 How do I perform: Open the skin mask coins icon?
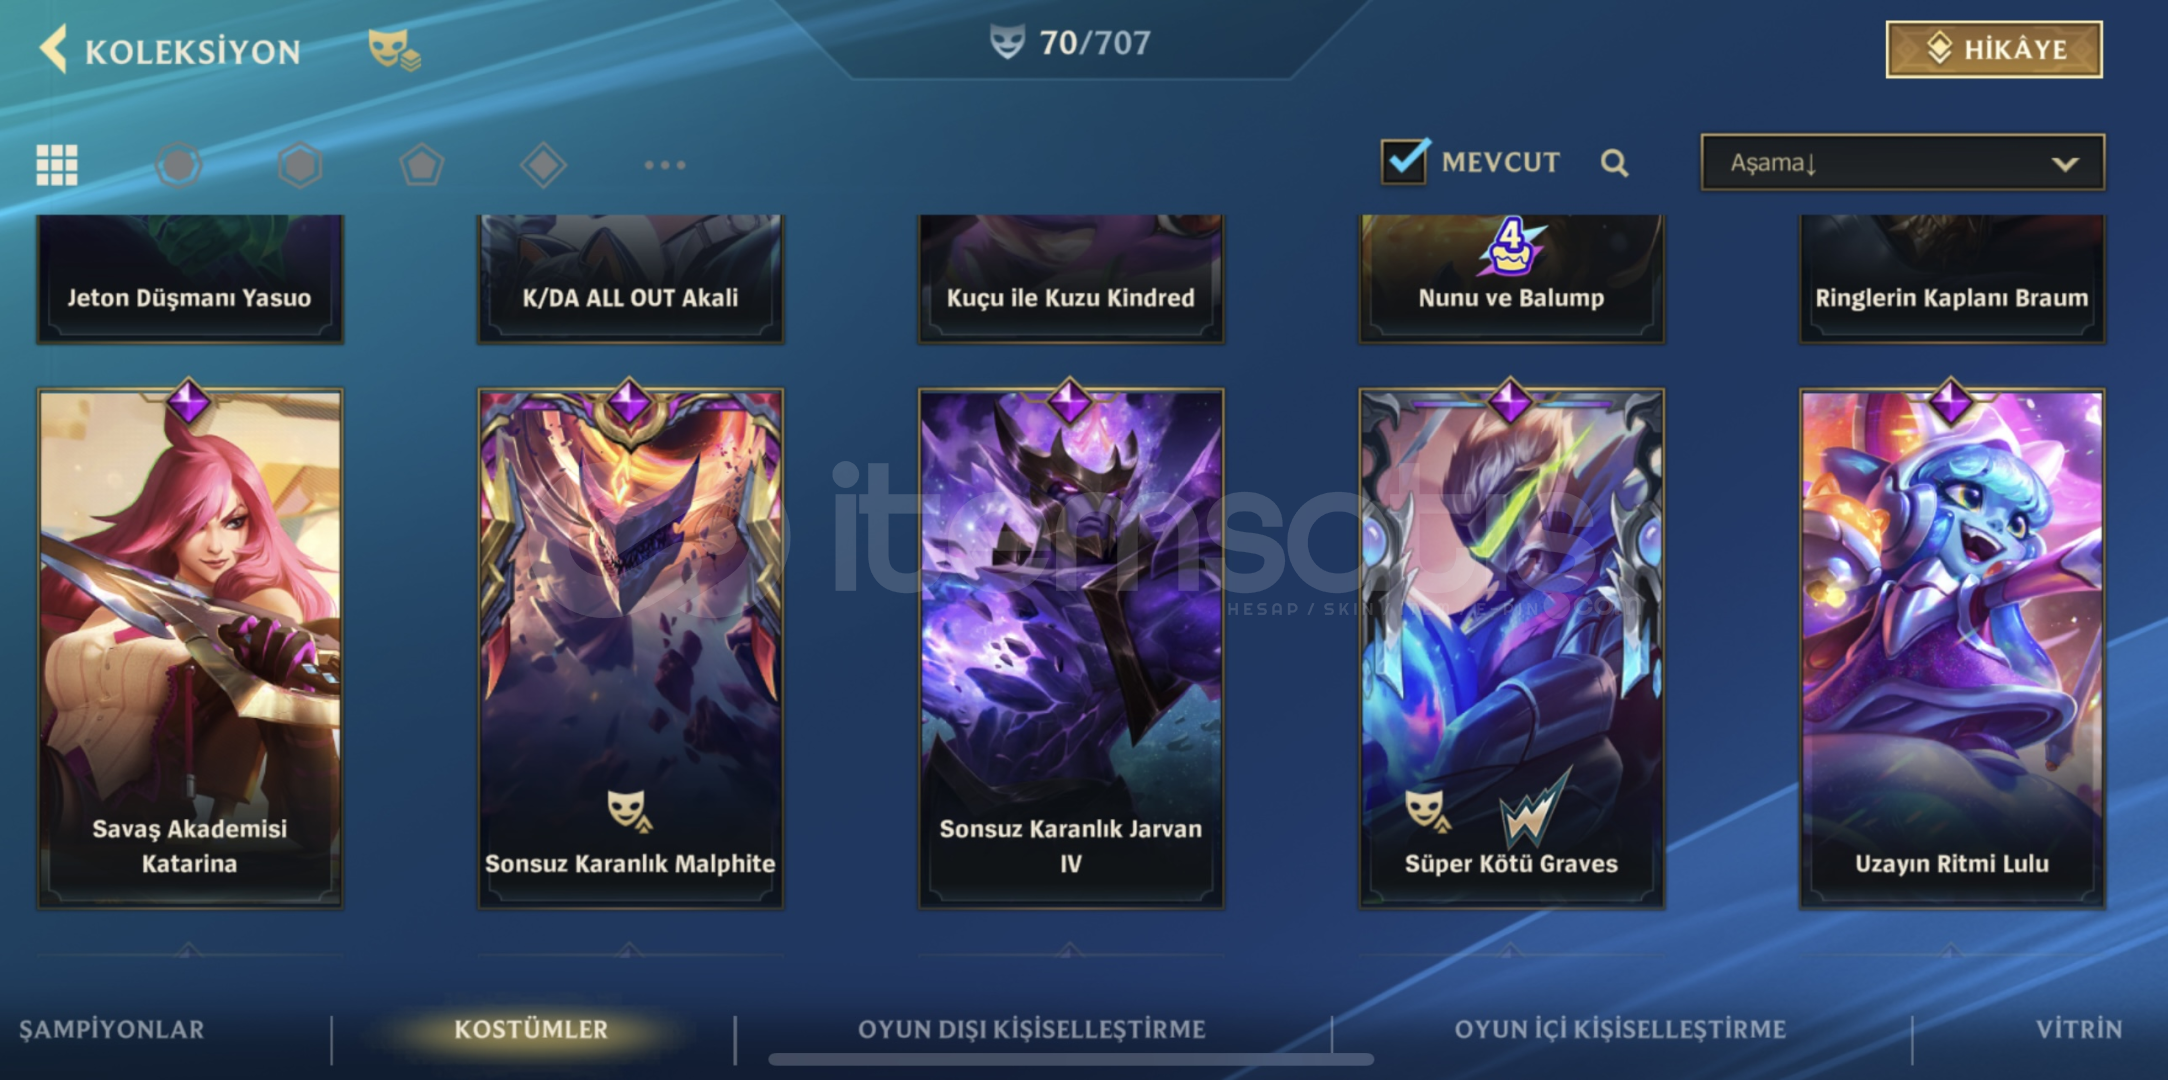(394, 49)
